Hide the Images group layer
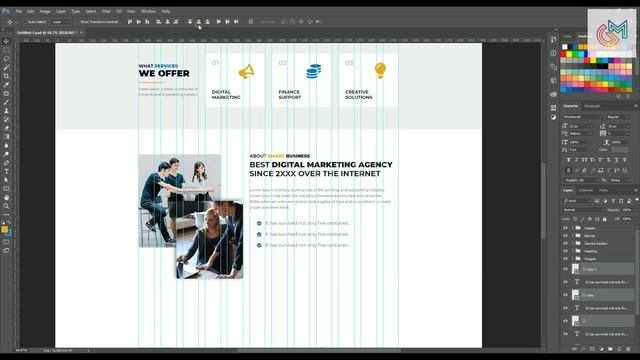Viewport: 640px width, 360px height. click(565, 259)
